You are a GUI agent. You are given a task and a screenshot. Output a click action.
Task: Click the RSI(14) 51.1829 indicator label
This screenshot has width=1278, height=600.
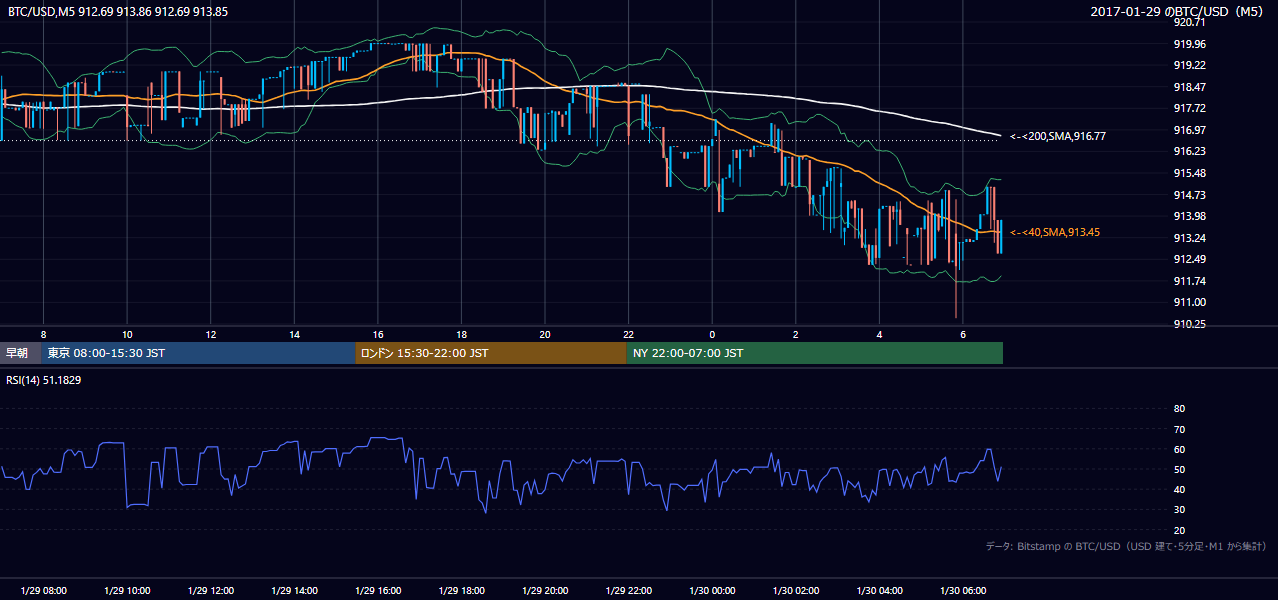pos(45,379)
